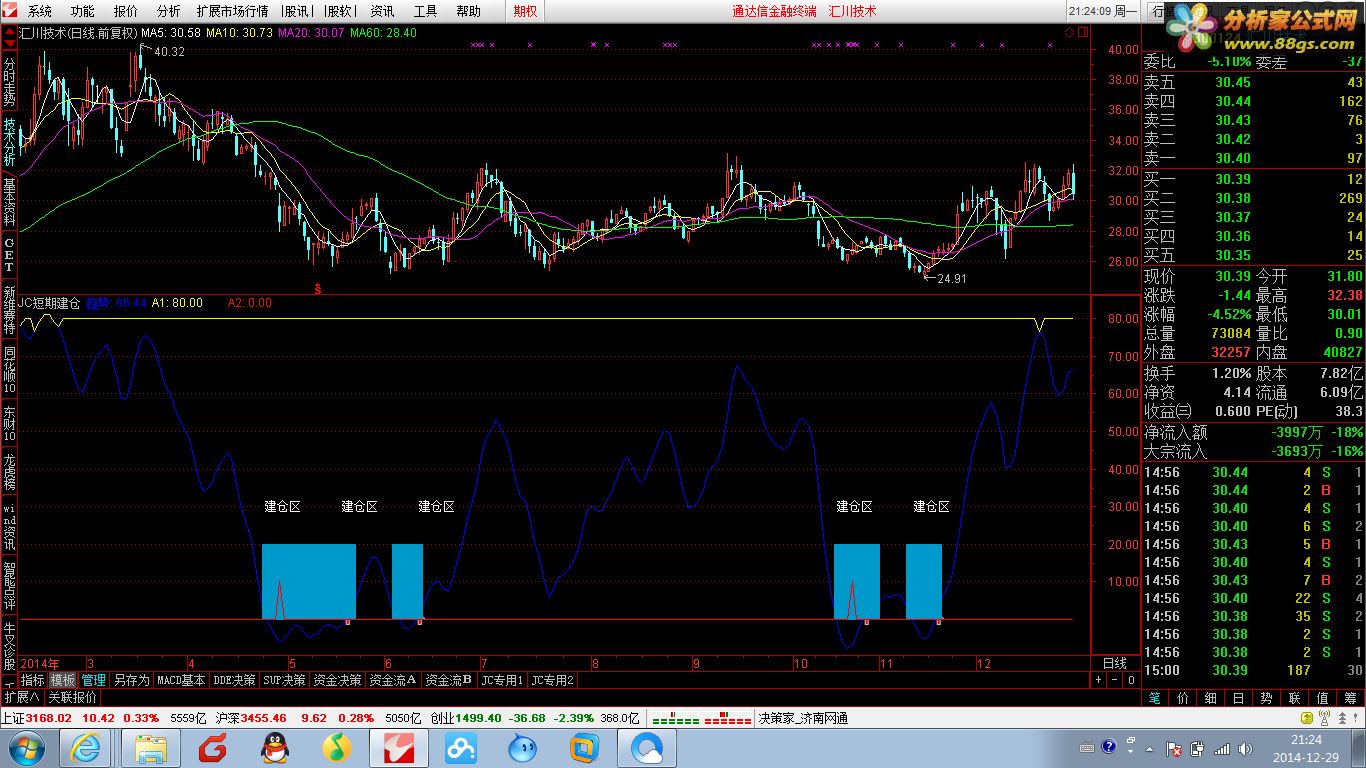Select 东财10 sidebar tab
This screenshot has width=1366, height=768.
9,424
